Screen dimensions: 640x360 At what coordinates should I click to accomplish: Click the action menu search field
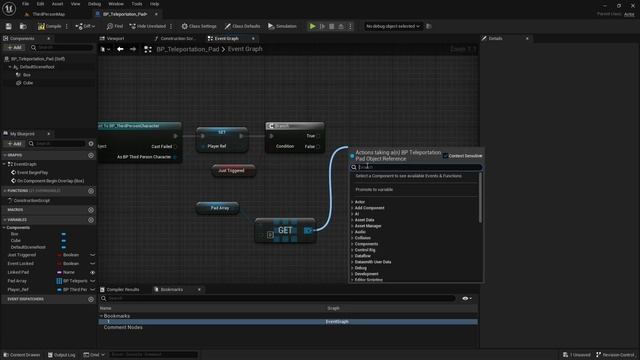click(x=416, y=167)
